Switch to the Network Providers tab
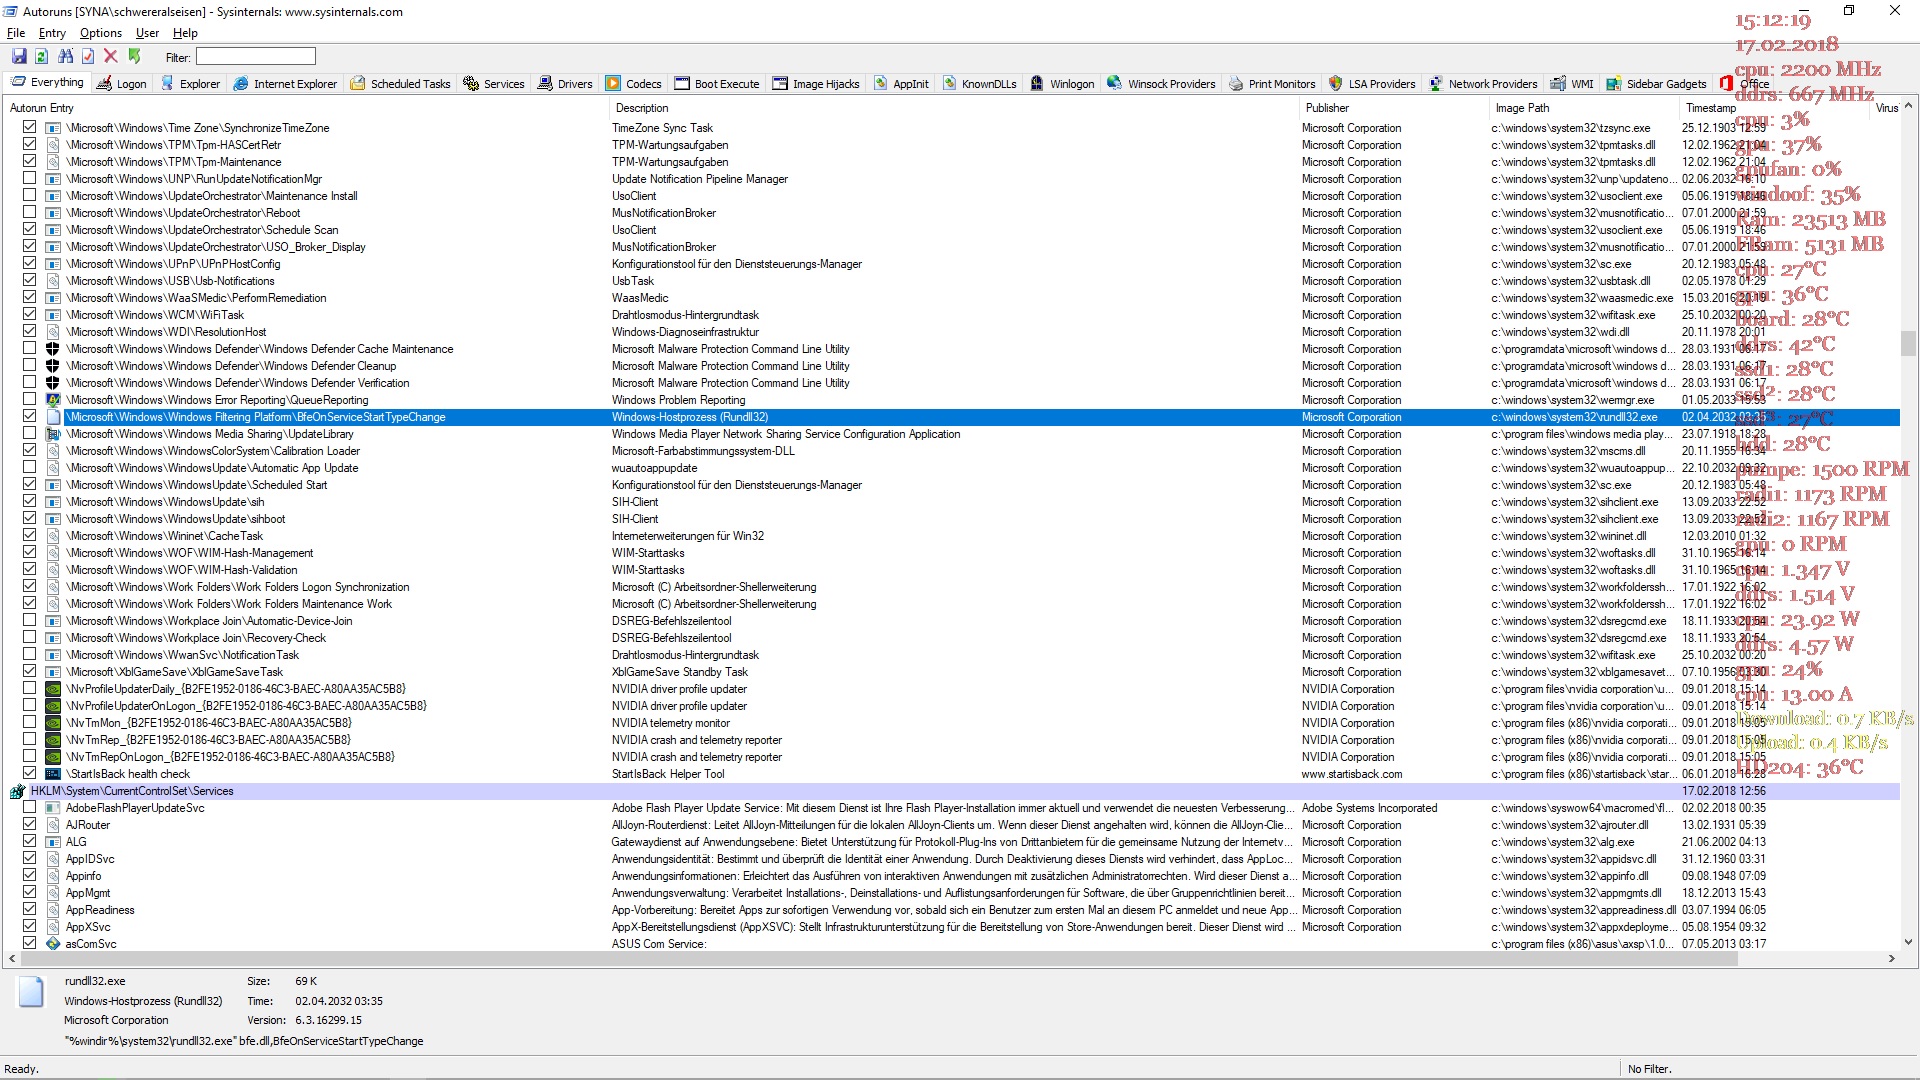This screenshot has height=1080, width=1920. pyautogui.click(x=1483, y=84)
